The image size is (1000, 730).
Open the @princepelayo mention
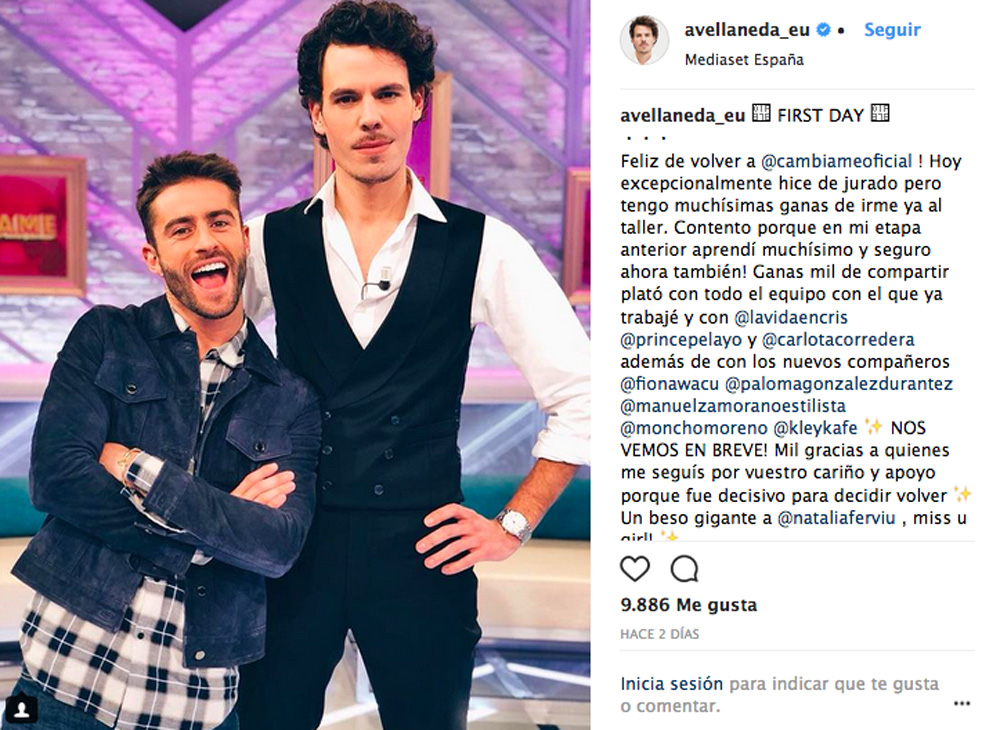point(681,340)
